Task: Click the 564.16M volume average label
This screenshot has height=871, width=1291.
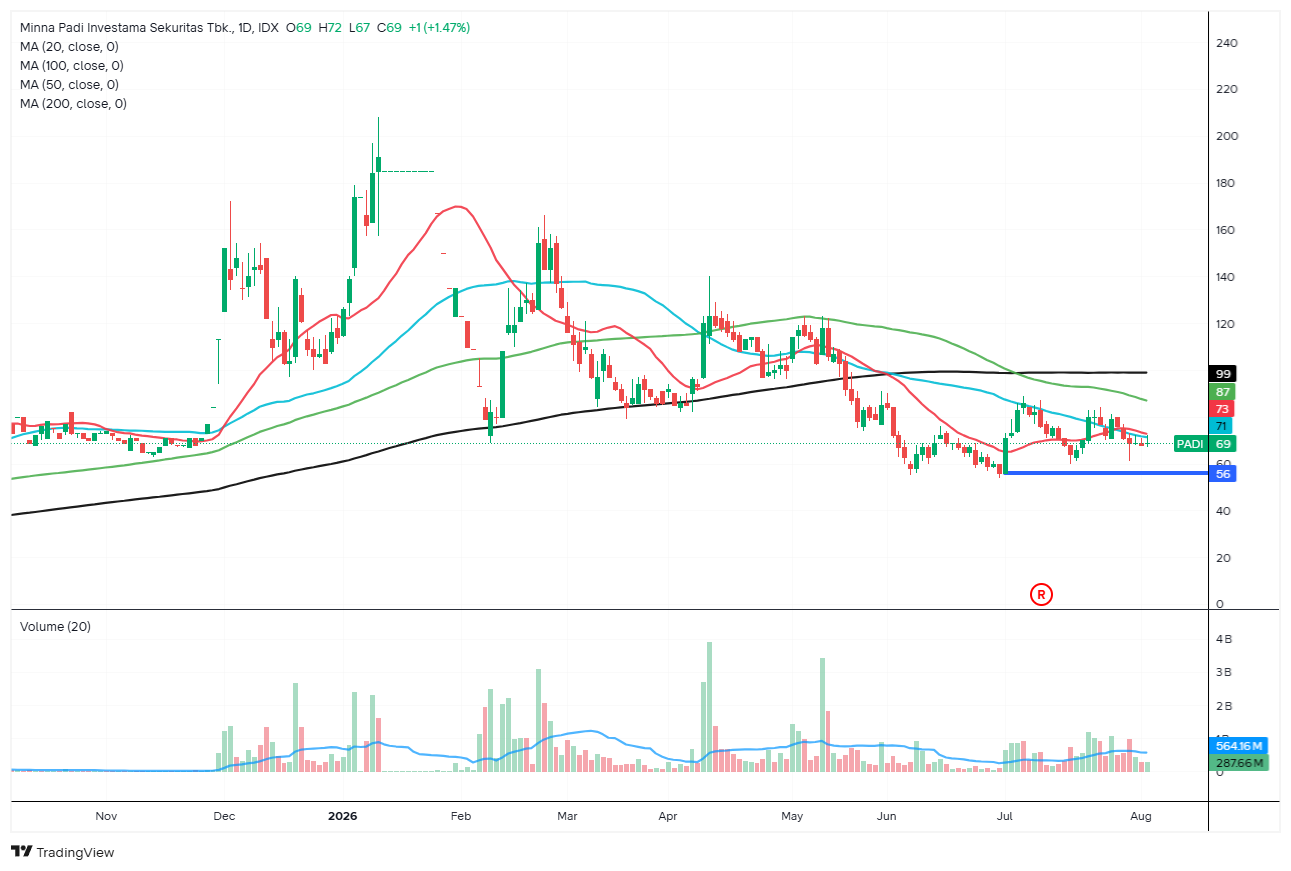Action: (1240, 746)
